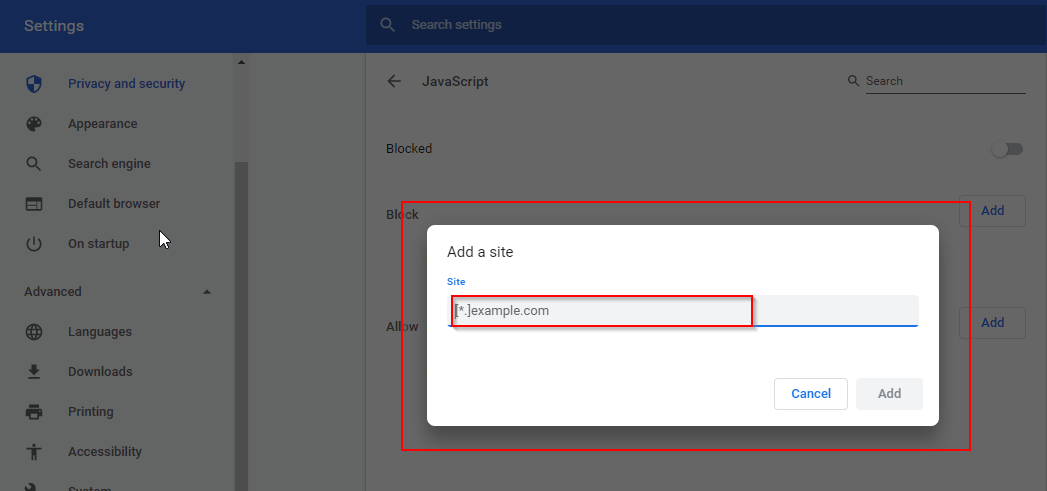Click the Search settings field
The image size is (1047, 491).
706,25
